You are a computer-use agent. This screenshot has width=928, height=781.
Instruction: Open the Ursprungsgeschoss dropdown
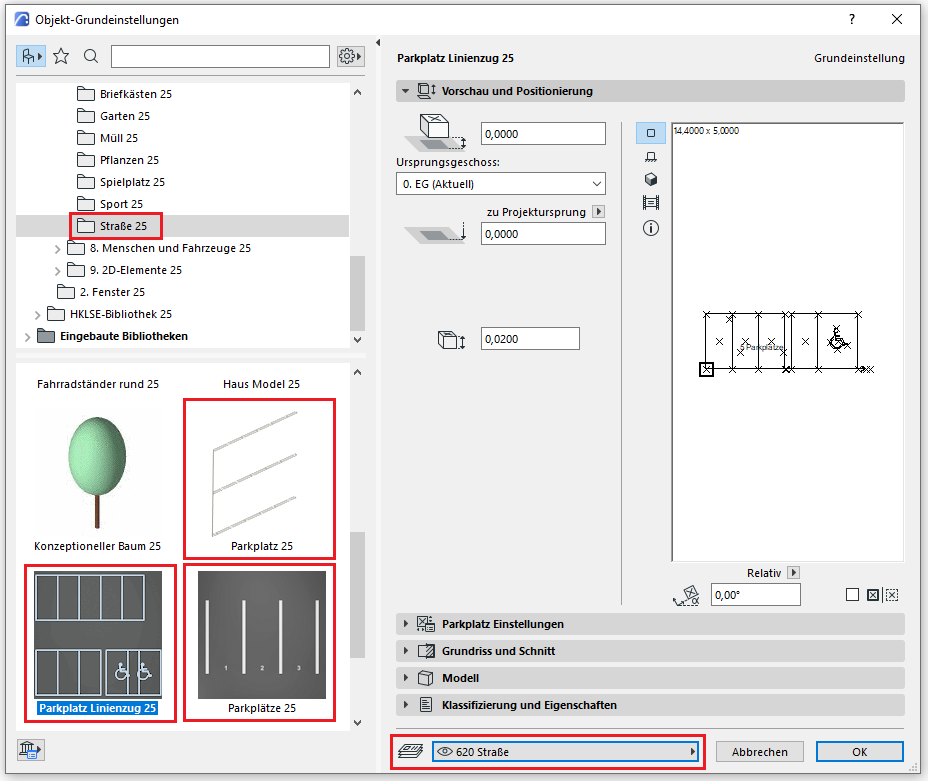[x=500, y=184]
